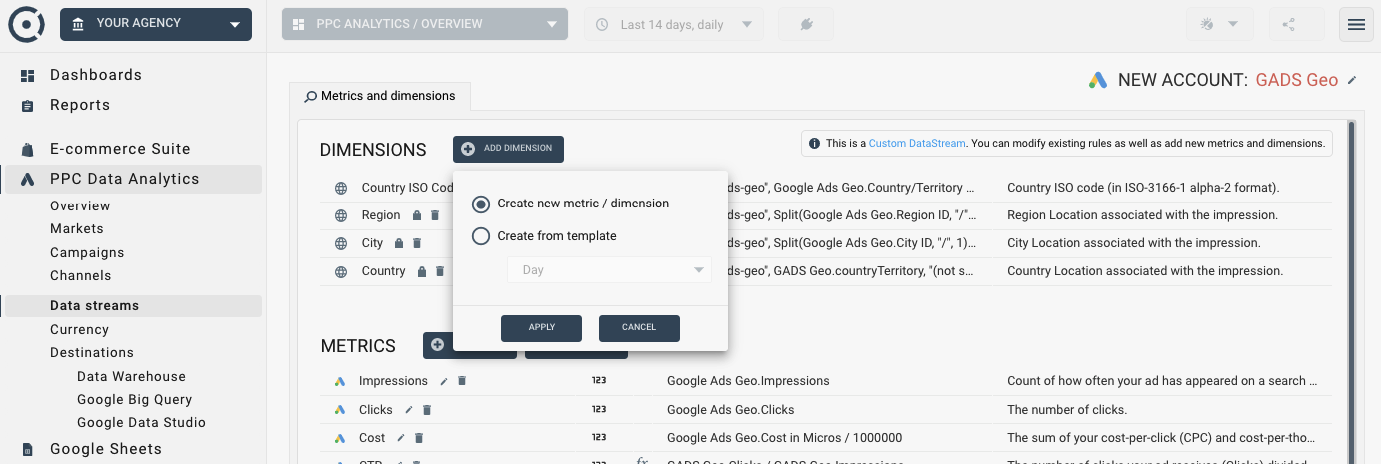Delete the Cost metric
Screen dimensions: 1381x464
419,438
